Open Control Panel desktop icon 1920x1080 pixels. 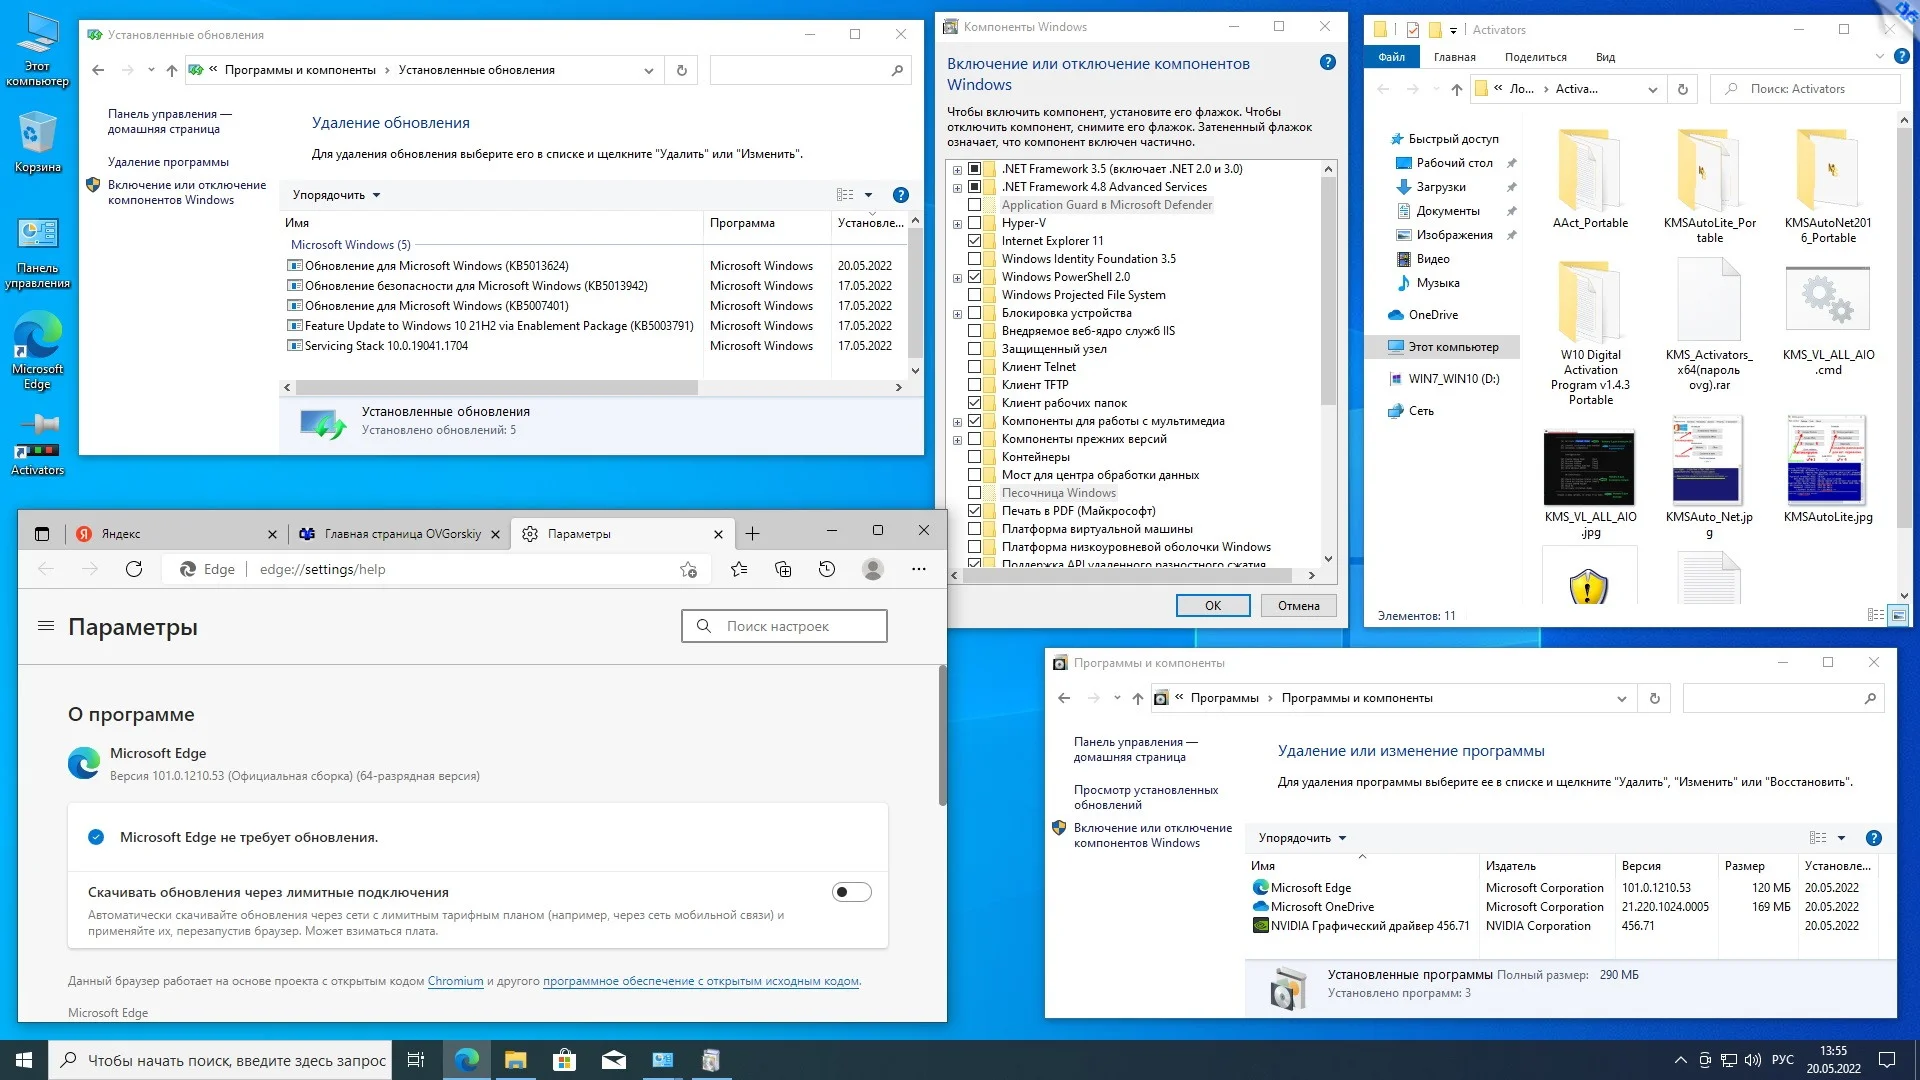tap(37, 253)
